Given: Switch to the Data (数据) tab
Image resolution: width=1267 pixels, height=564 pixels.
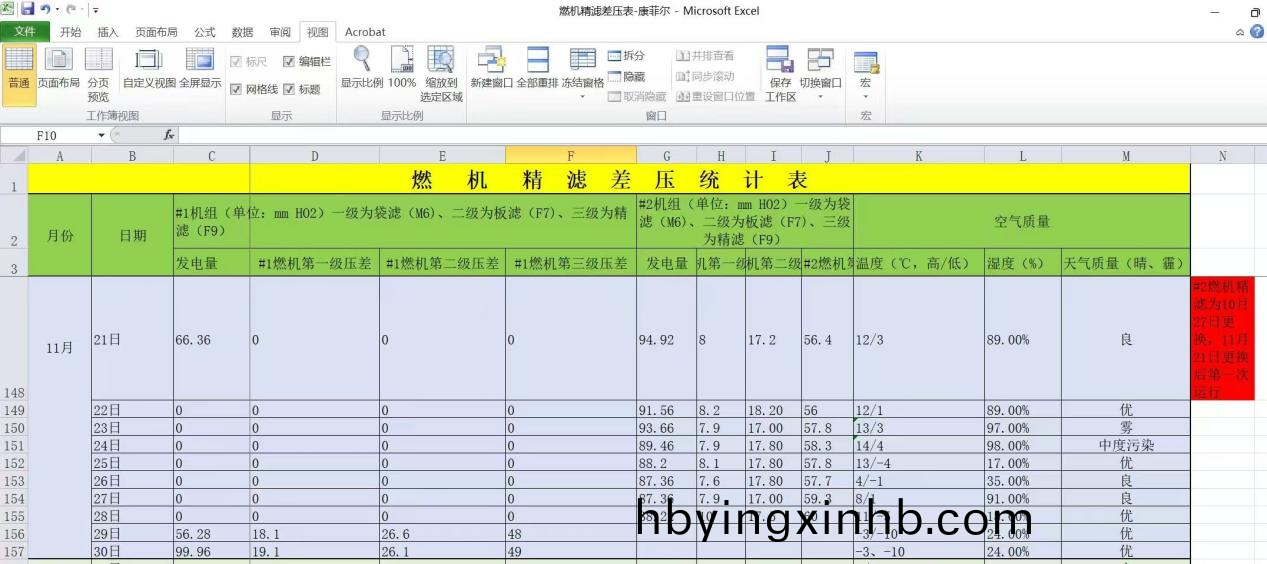Looking at the screenshot, I should click(x=242, y=32).
